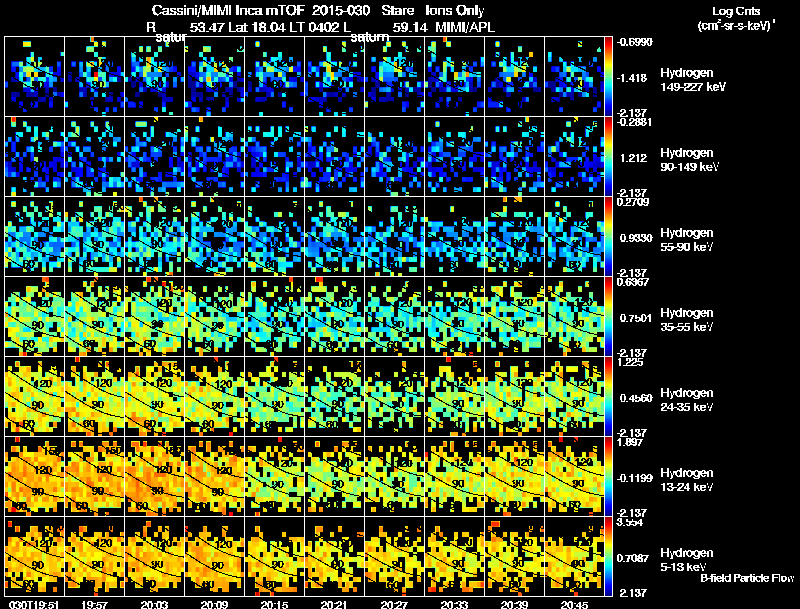Image resolution: width=800 pixels, height=609 pixels.
Task: Click the 20:45 time label
Action: pos(574,604)
